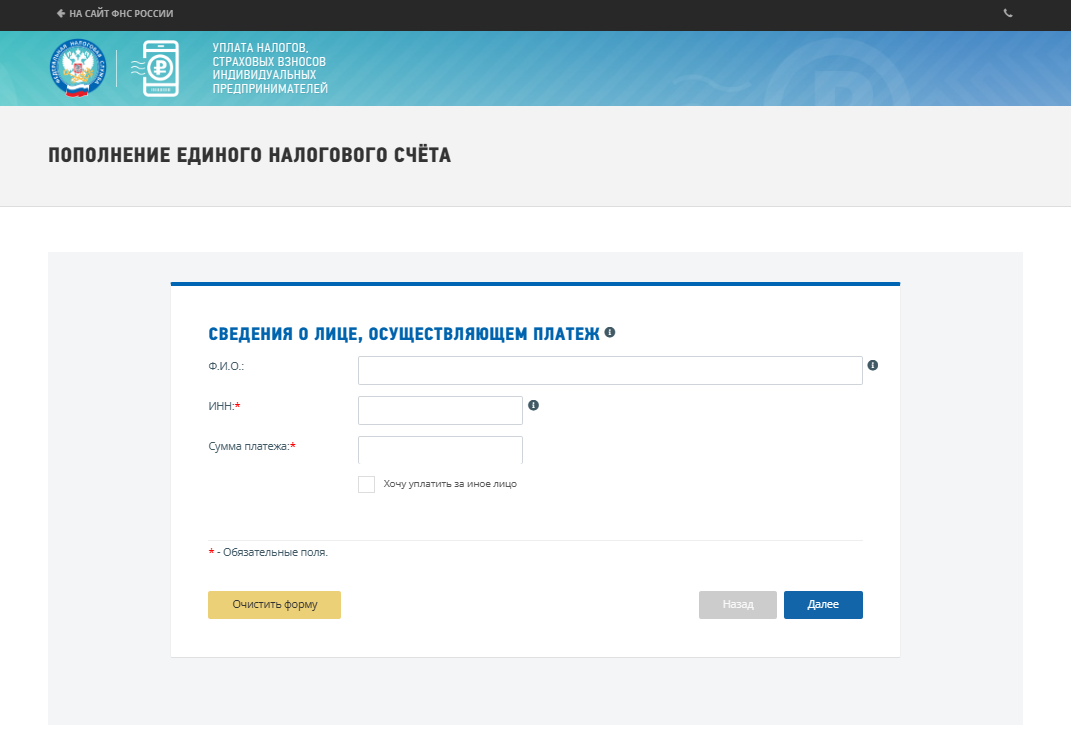1071x753 pixels.
Task: Focus the 'Сумма платежа' input field
Action: pos(440,450)
